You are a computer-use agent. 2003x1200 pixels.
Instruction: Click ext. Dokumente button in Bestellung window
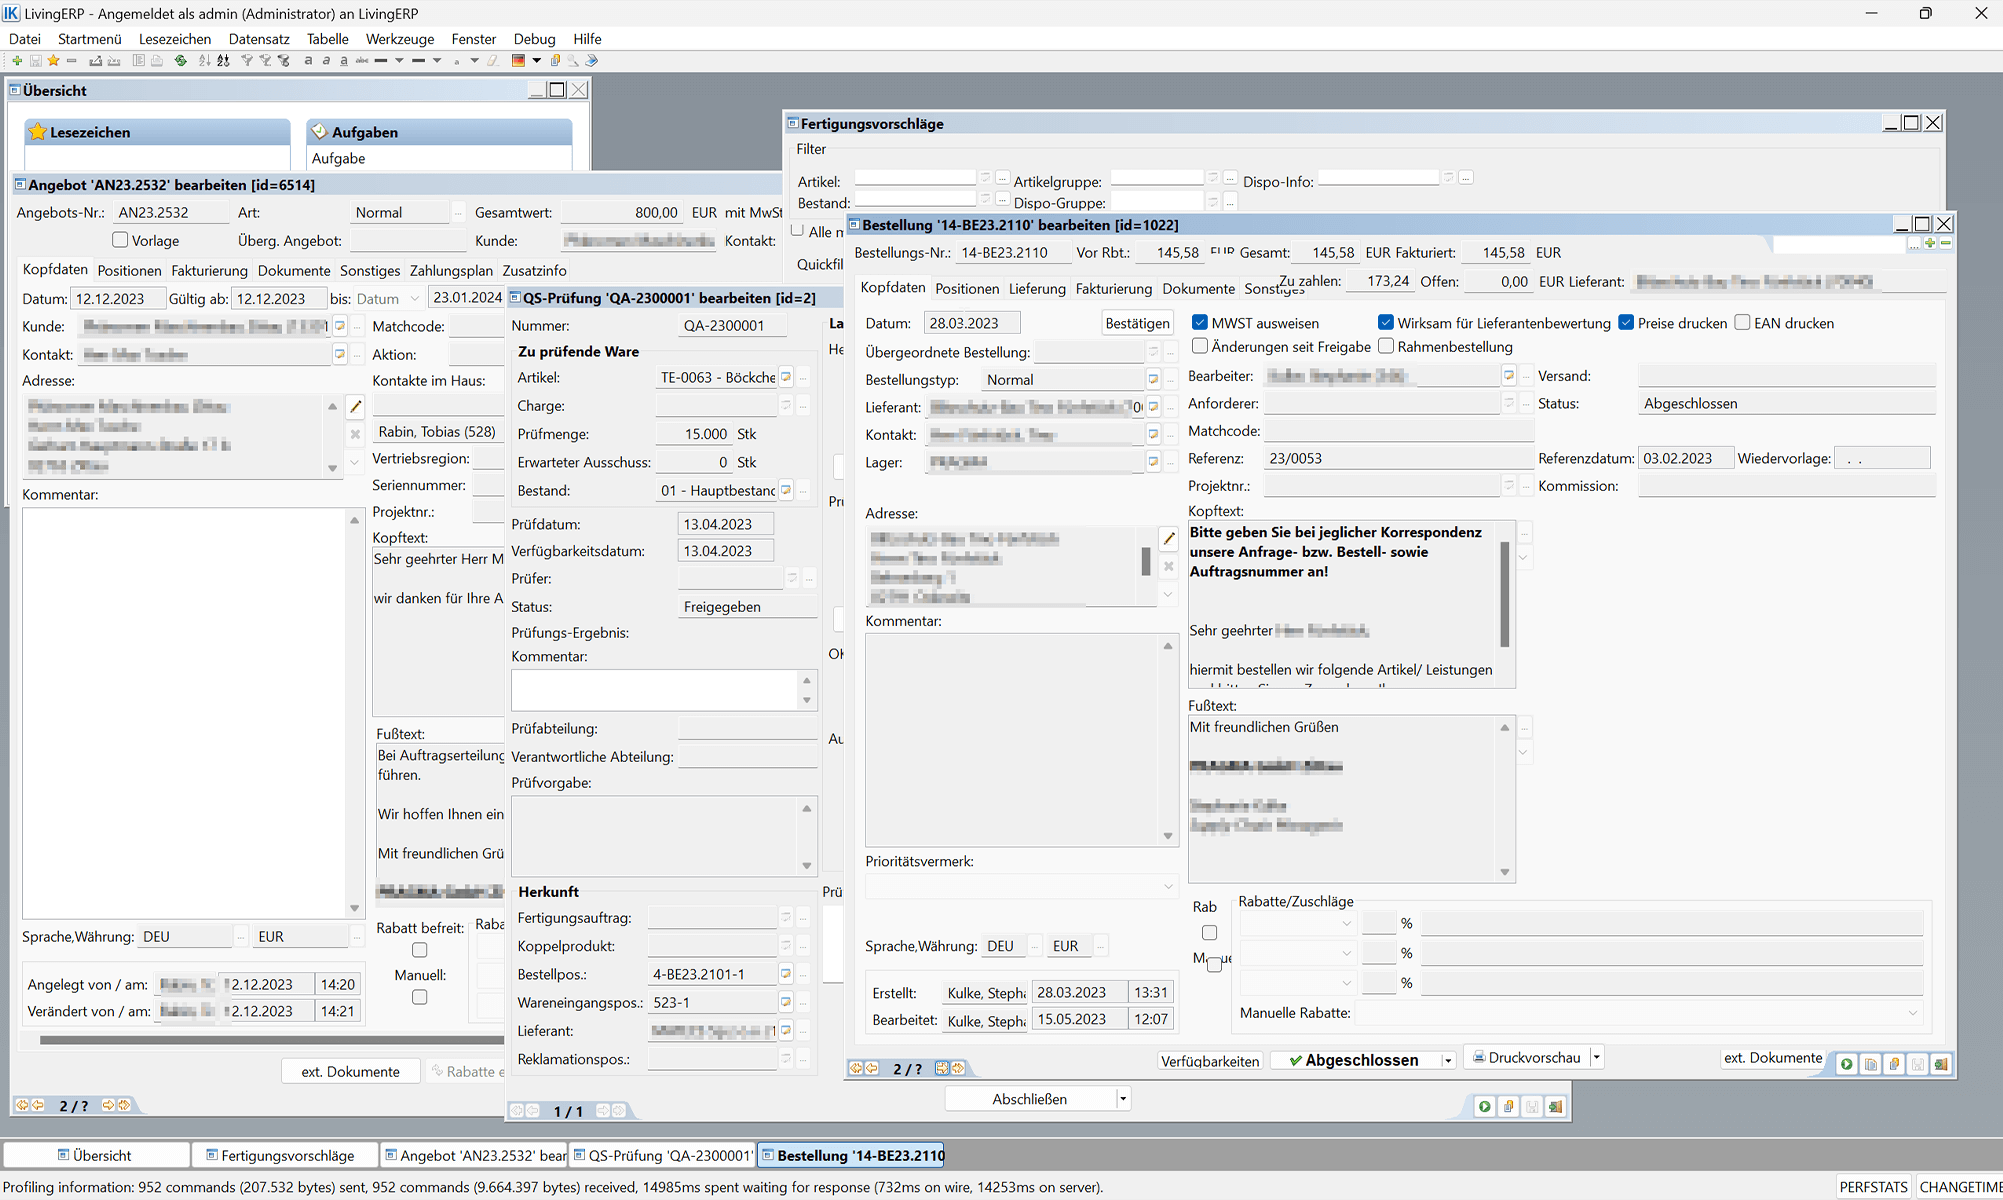pyautogui.click(x=1773, y=1057)
